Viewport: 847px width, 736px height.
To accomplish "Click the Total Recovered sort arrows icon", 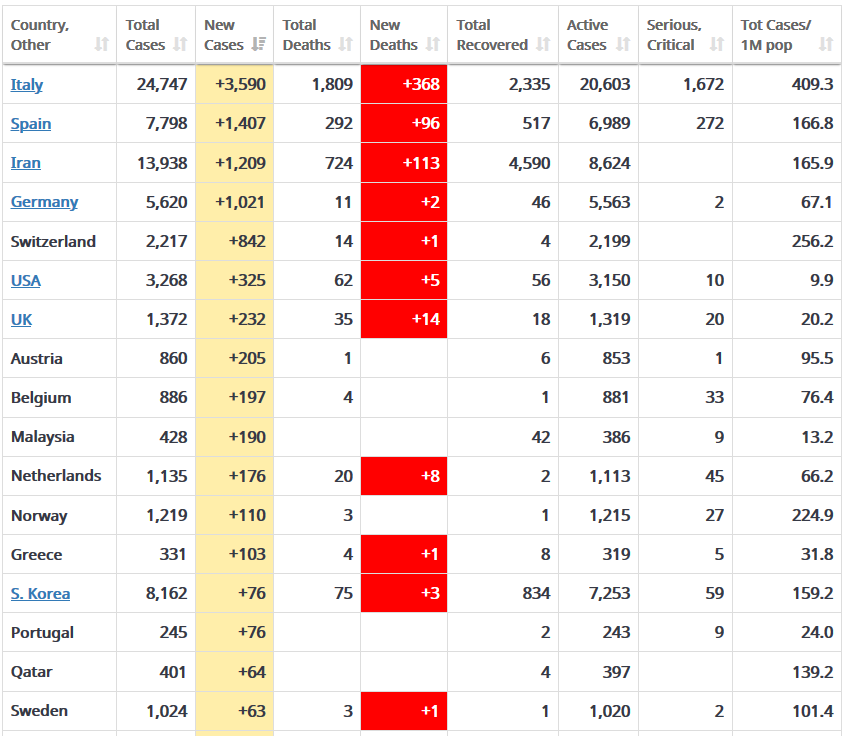I will [543, 44].
